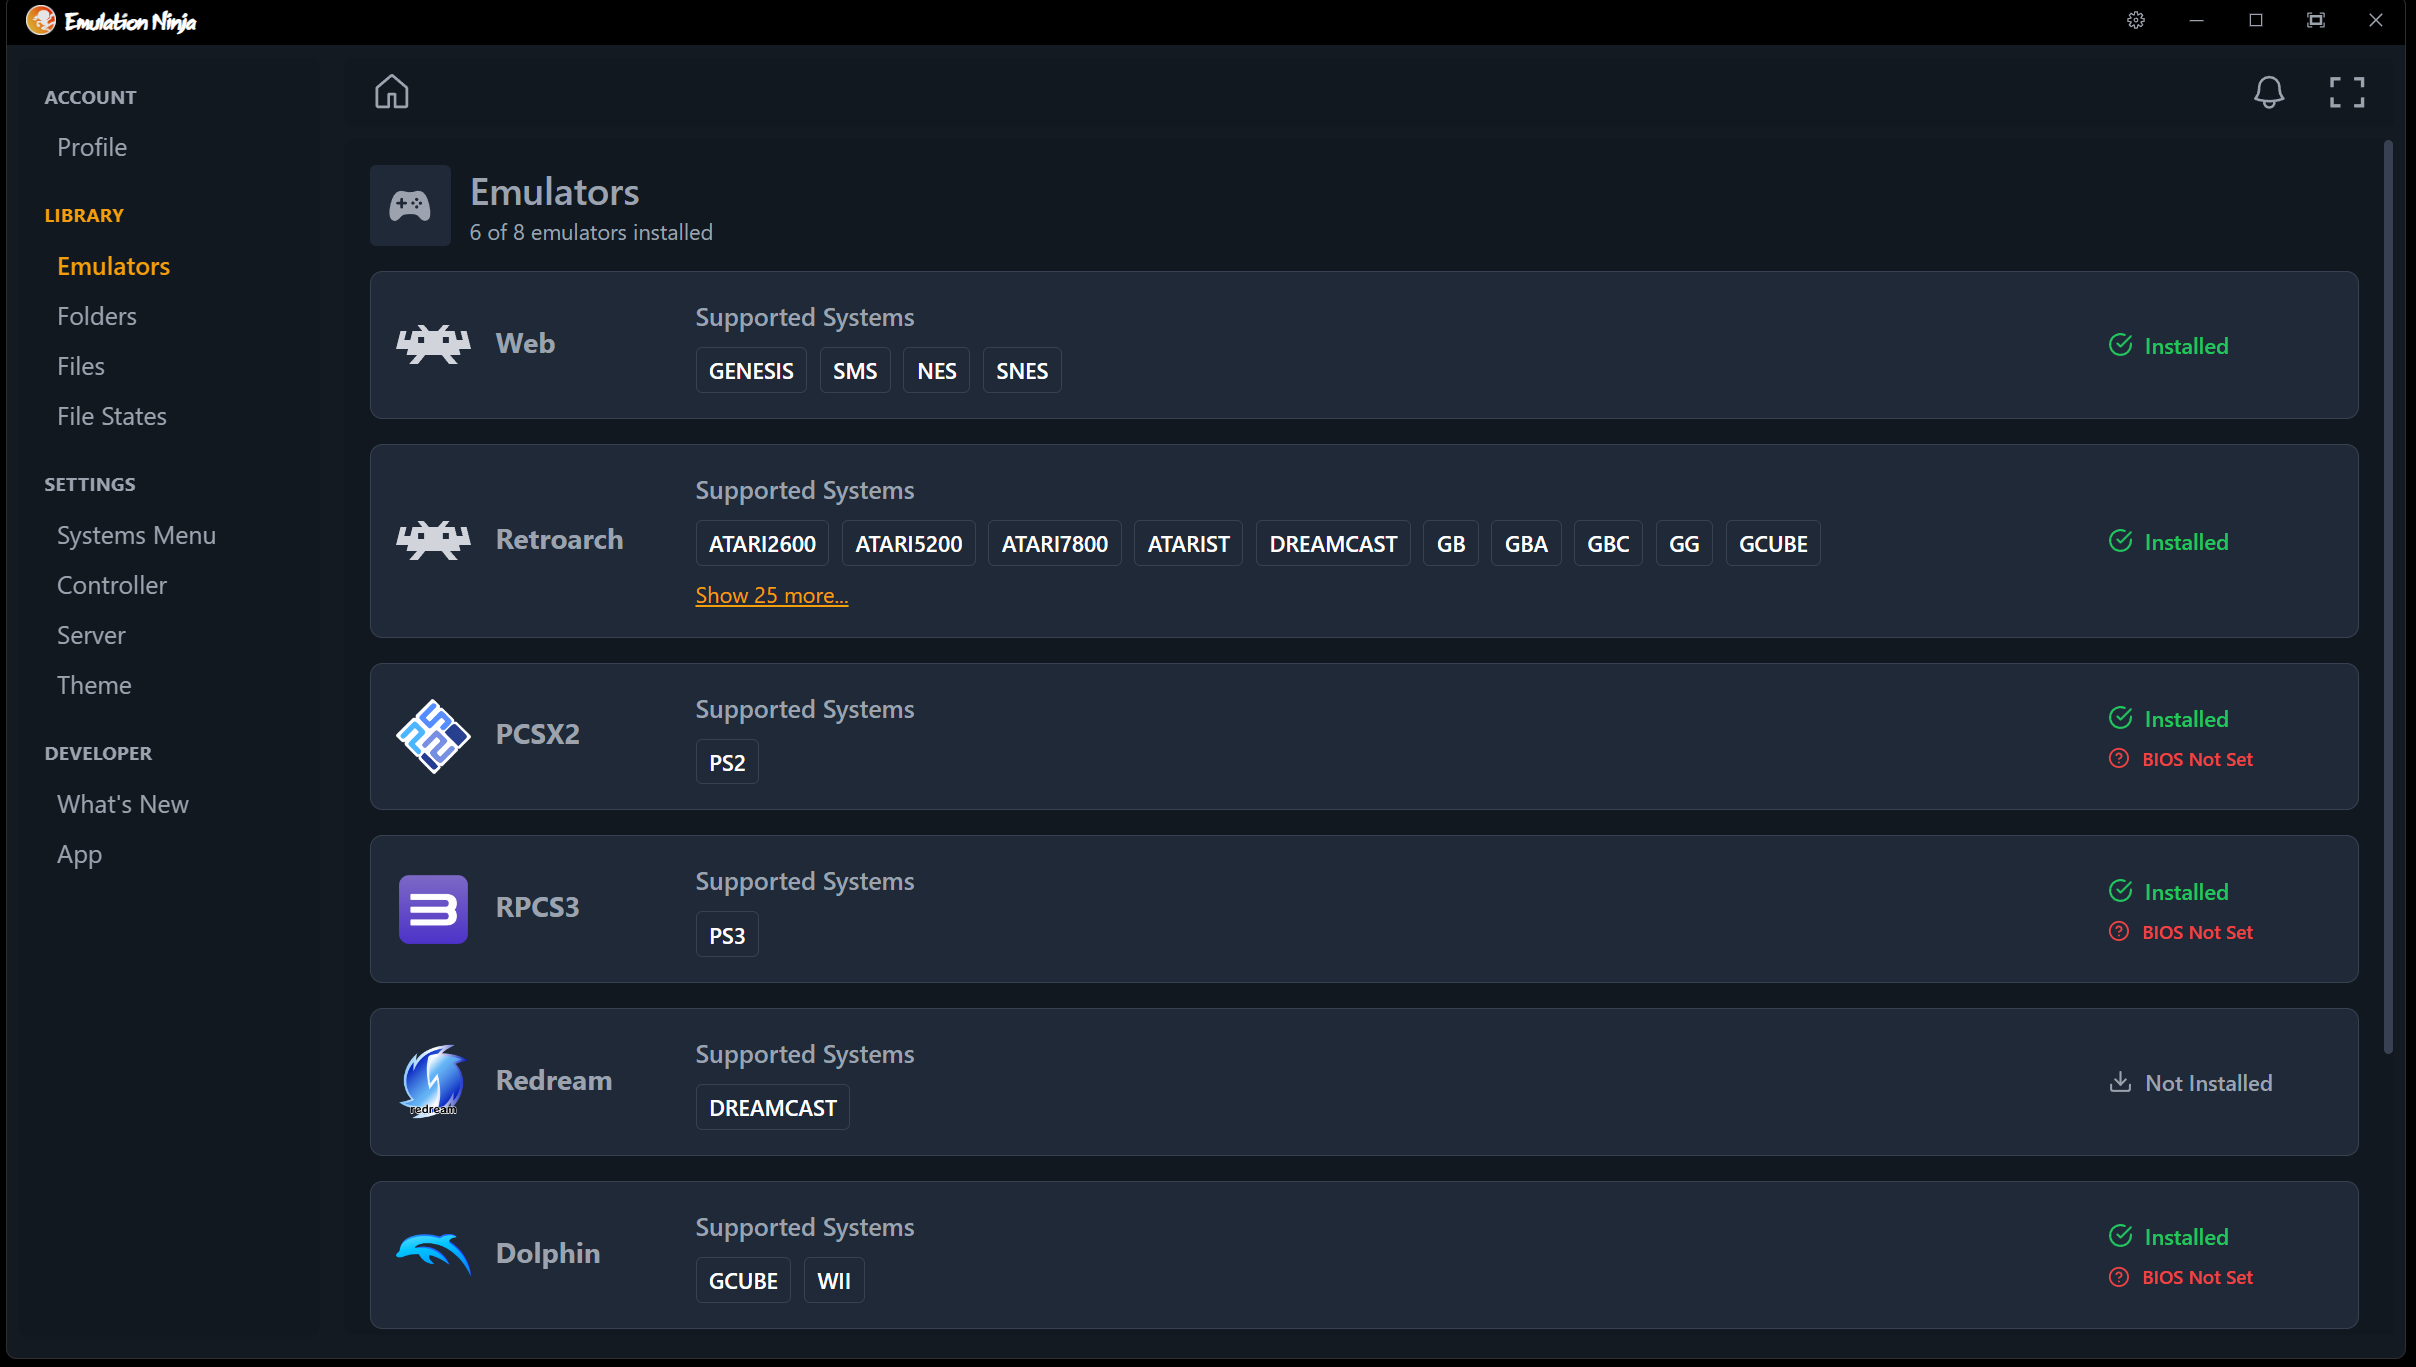Screen dimensions: 2416x1367
Task: Open What's New under Developer
Action: (x=122, y=803)
